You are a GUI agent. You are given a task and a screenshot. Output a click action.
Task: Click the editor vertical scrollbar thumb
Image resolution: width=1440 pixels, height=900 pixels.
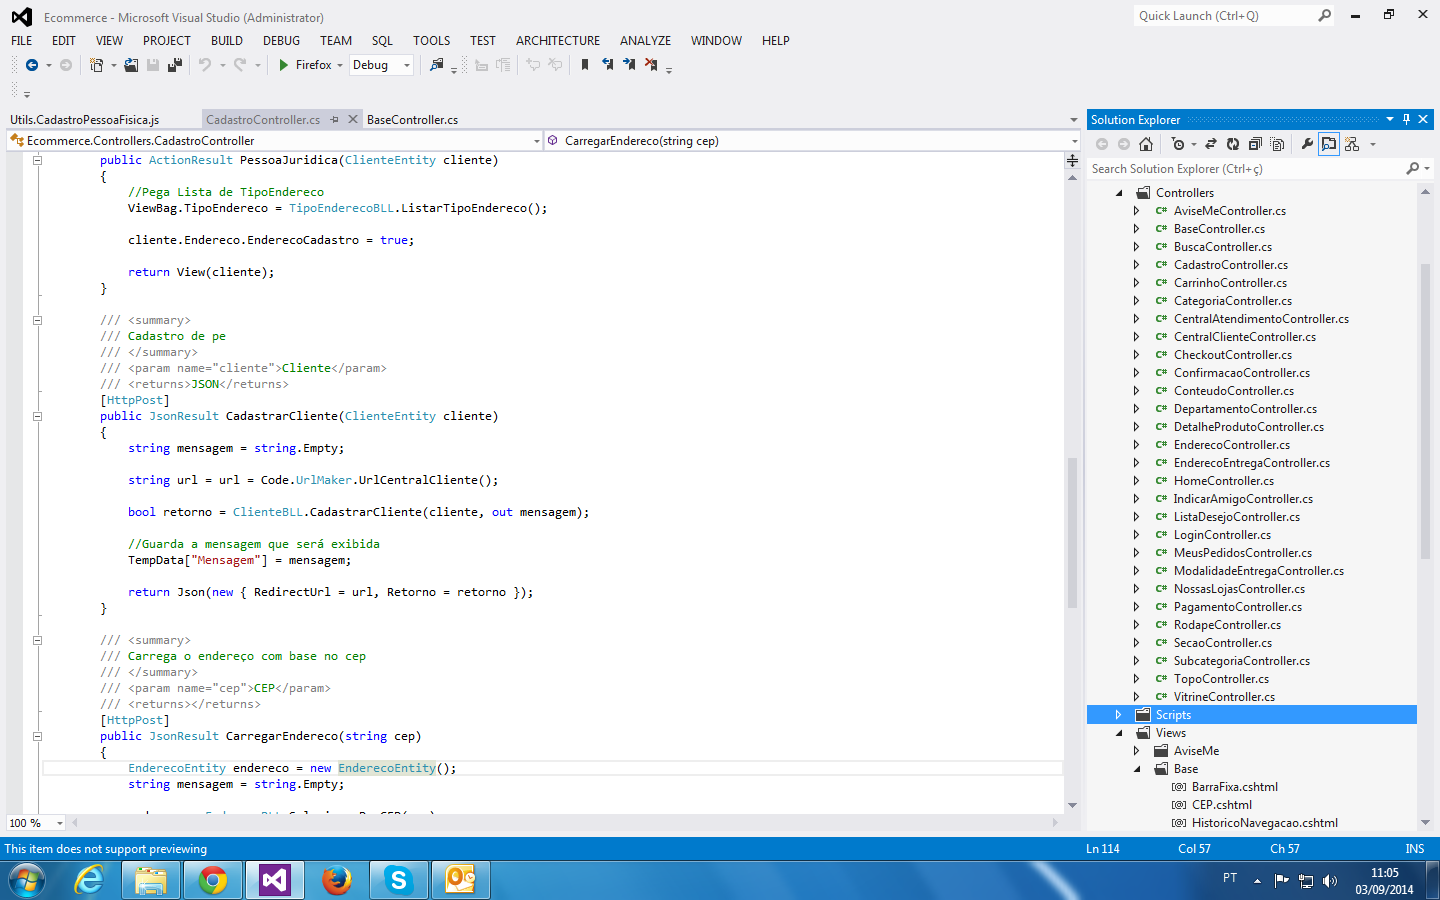1072,532
